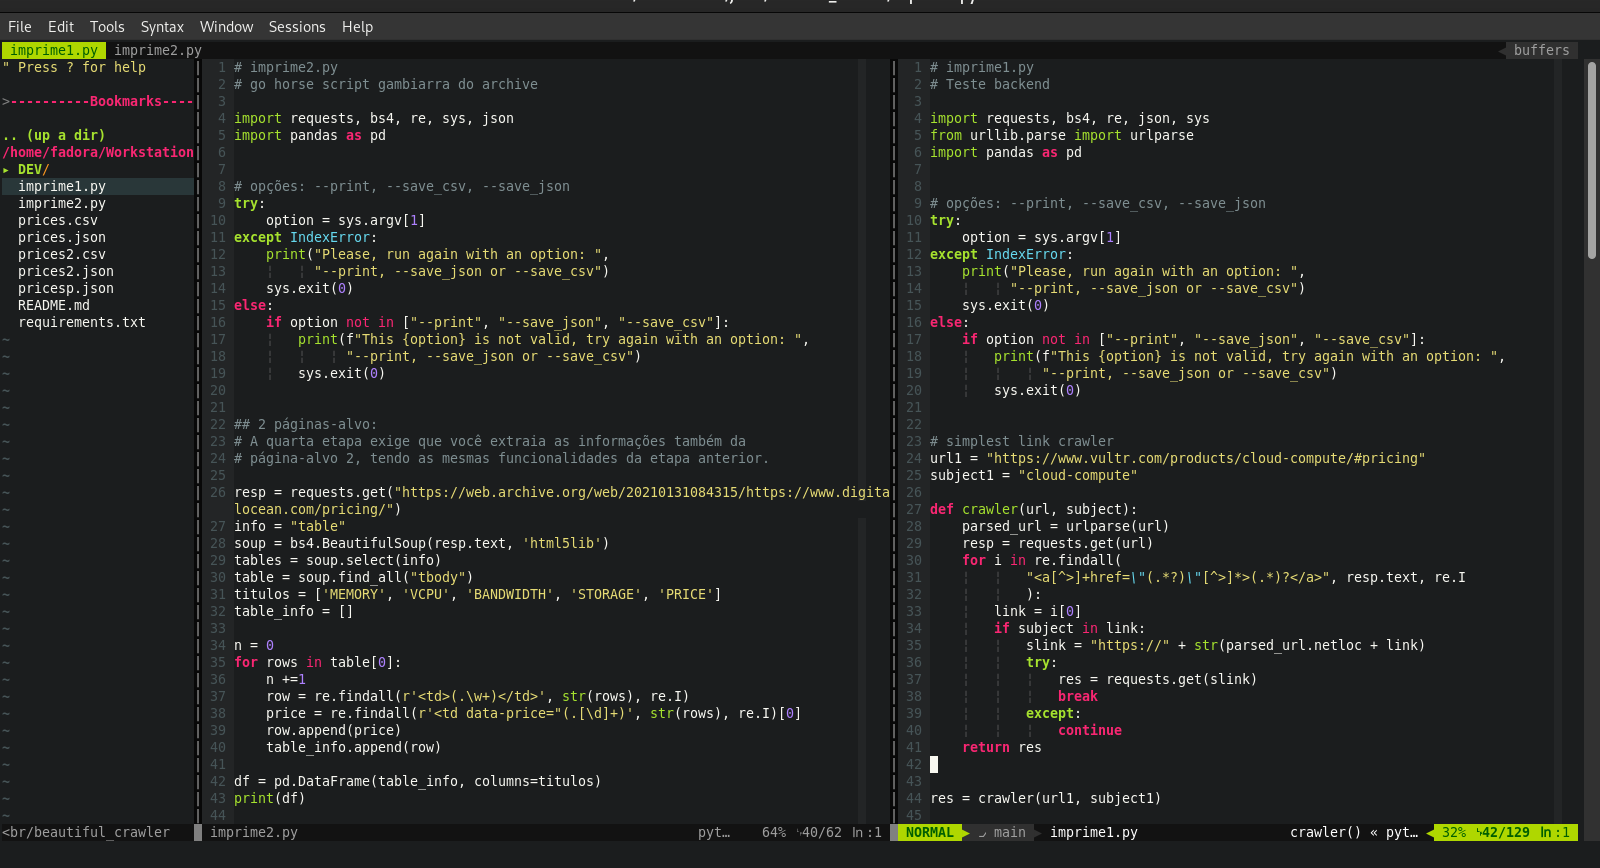1600x868 pixels.
Task: Click the NORMAL mode indicator
Action: [x=930, y=832]
